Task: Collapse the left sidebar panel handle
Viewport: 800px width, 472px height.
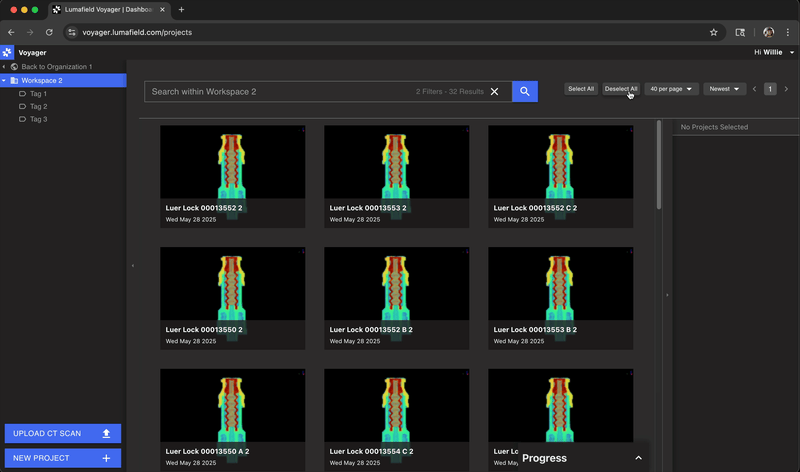Action: pos(132,266)
